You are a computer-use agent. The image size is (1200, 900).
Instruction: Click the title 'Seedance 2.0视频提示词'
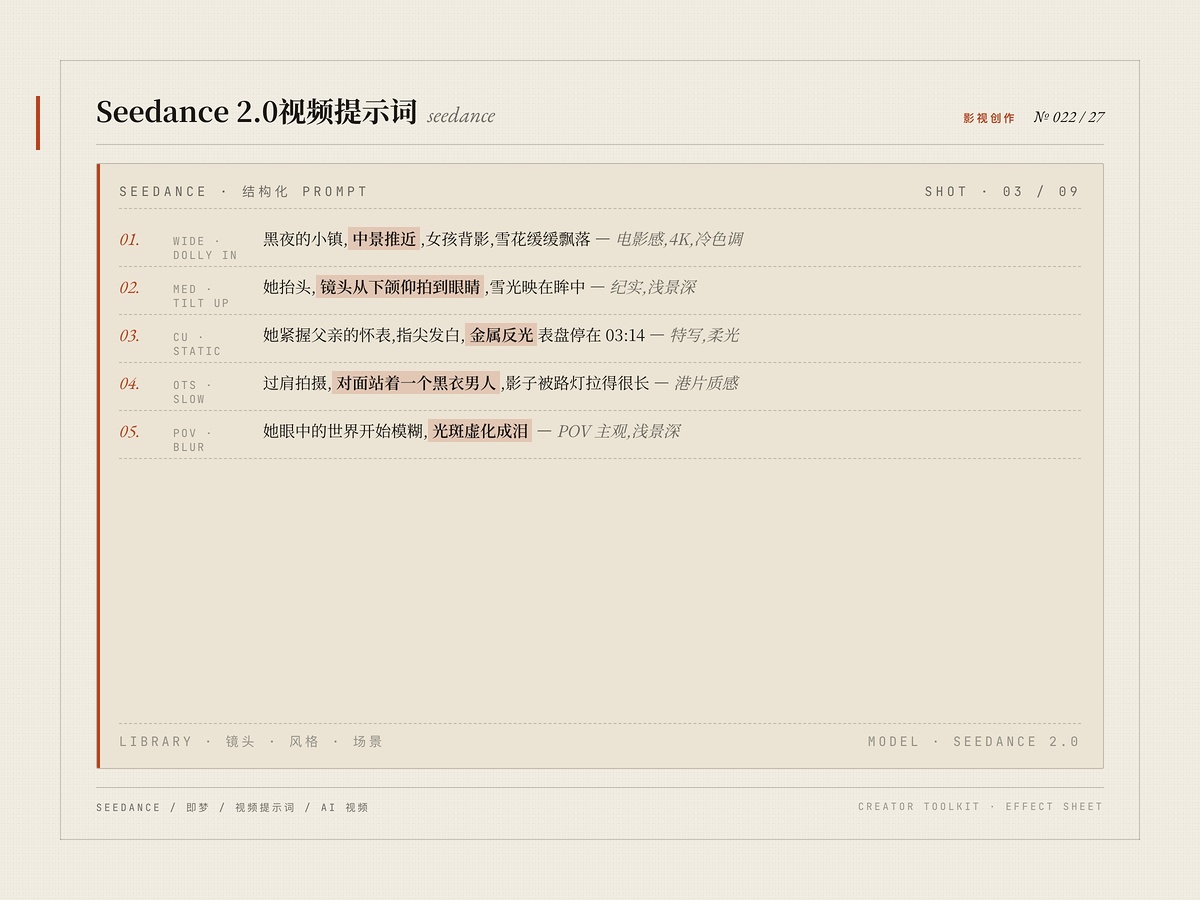(x=256, y=112)
